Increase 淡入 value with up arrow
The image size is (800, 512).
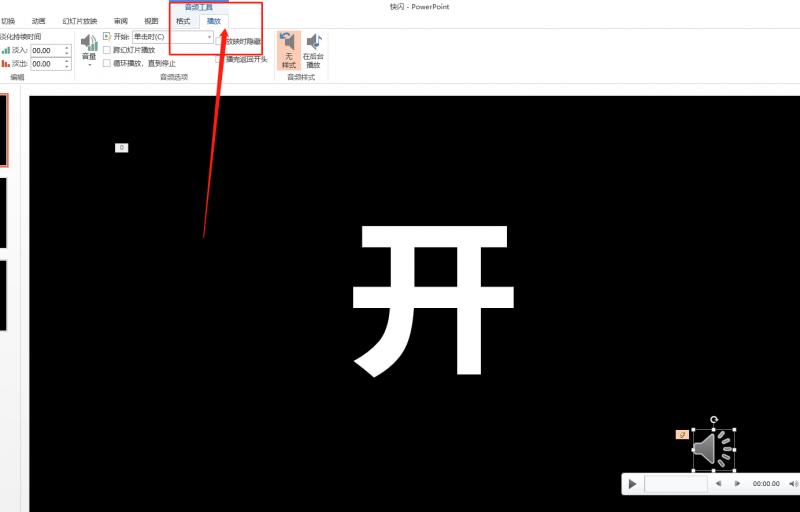coord(67,47)
